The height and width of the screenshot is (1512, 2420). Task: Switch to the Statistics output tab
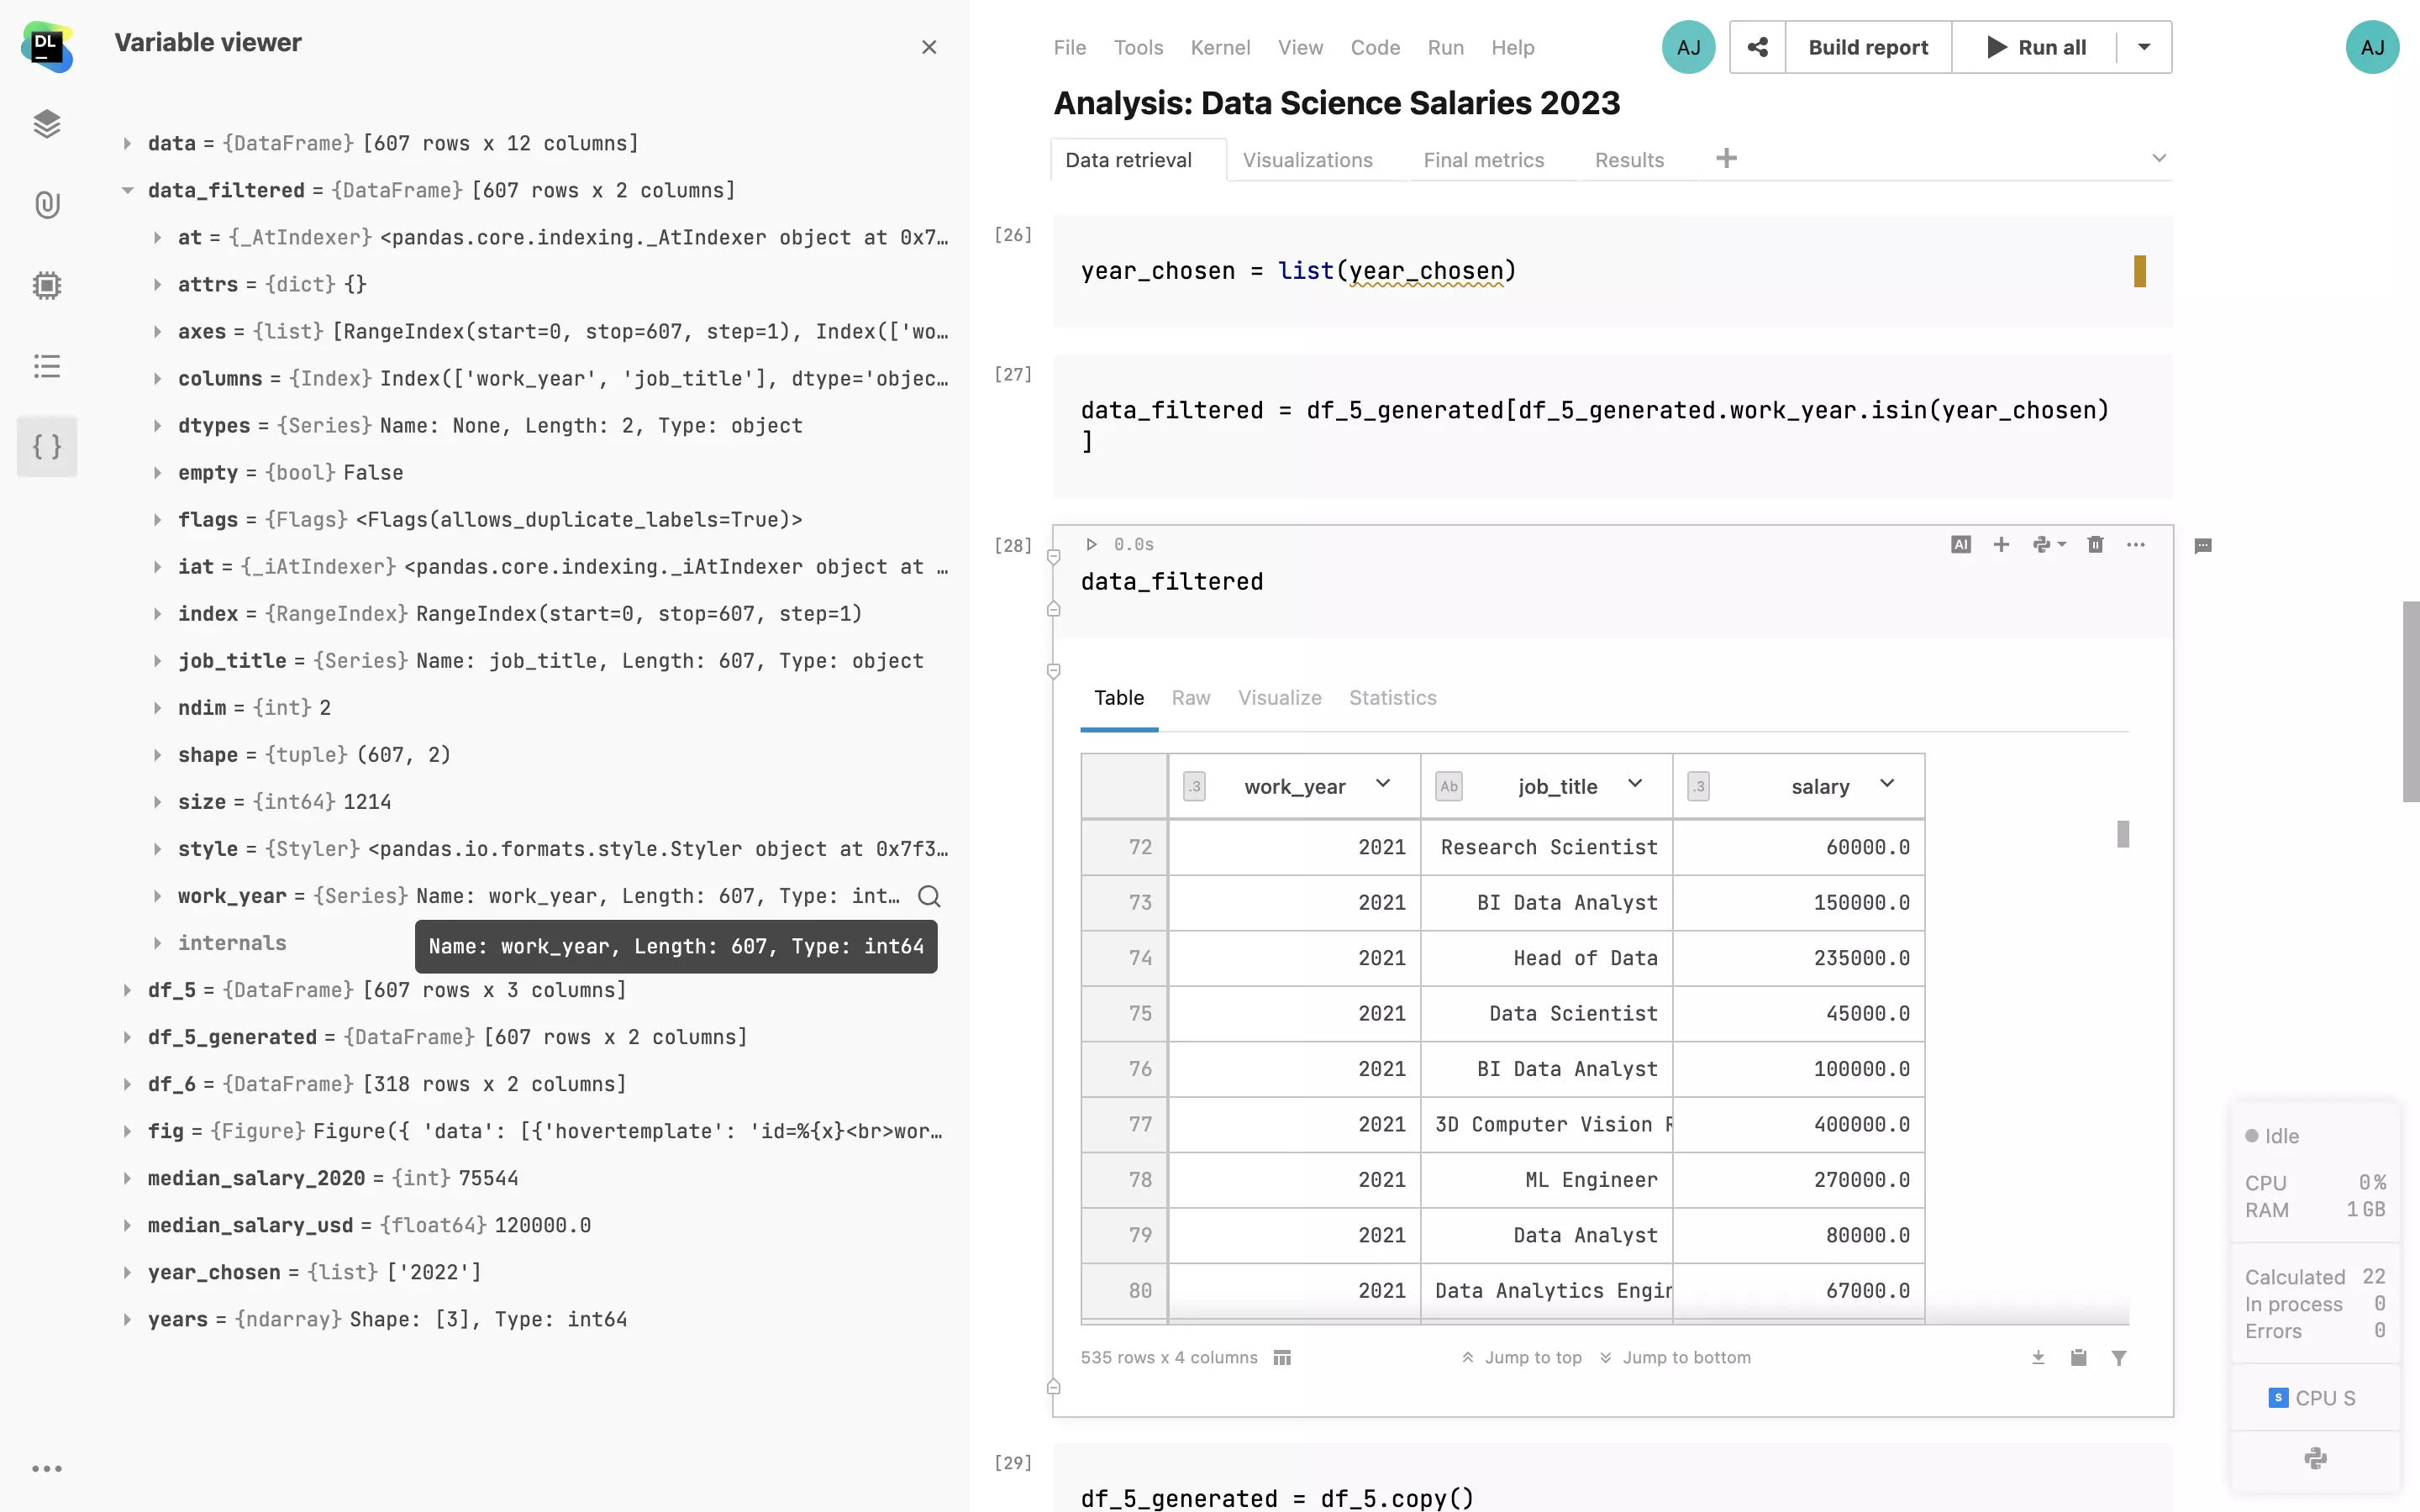click(x=1392, y=698)
